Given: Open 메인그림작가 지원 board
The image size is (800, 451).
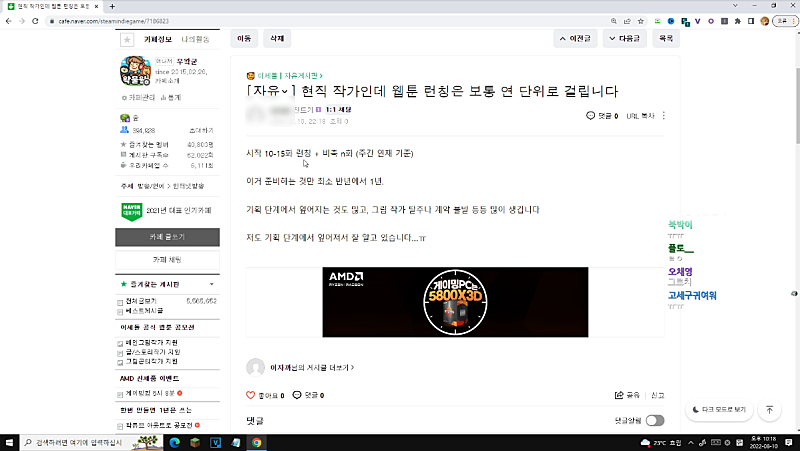Looking at the screenshot, I should (x=152, y=342).
